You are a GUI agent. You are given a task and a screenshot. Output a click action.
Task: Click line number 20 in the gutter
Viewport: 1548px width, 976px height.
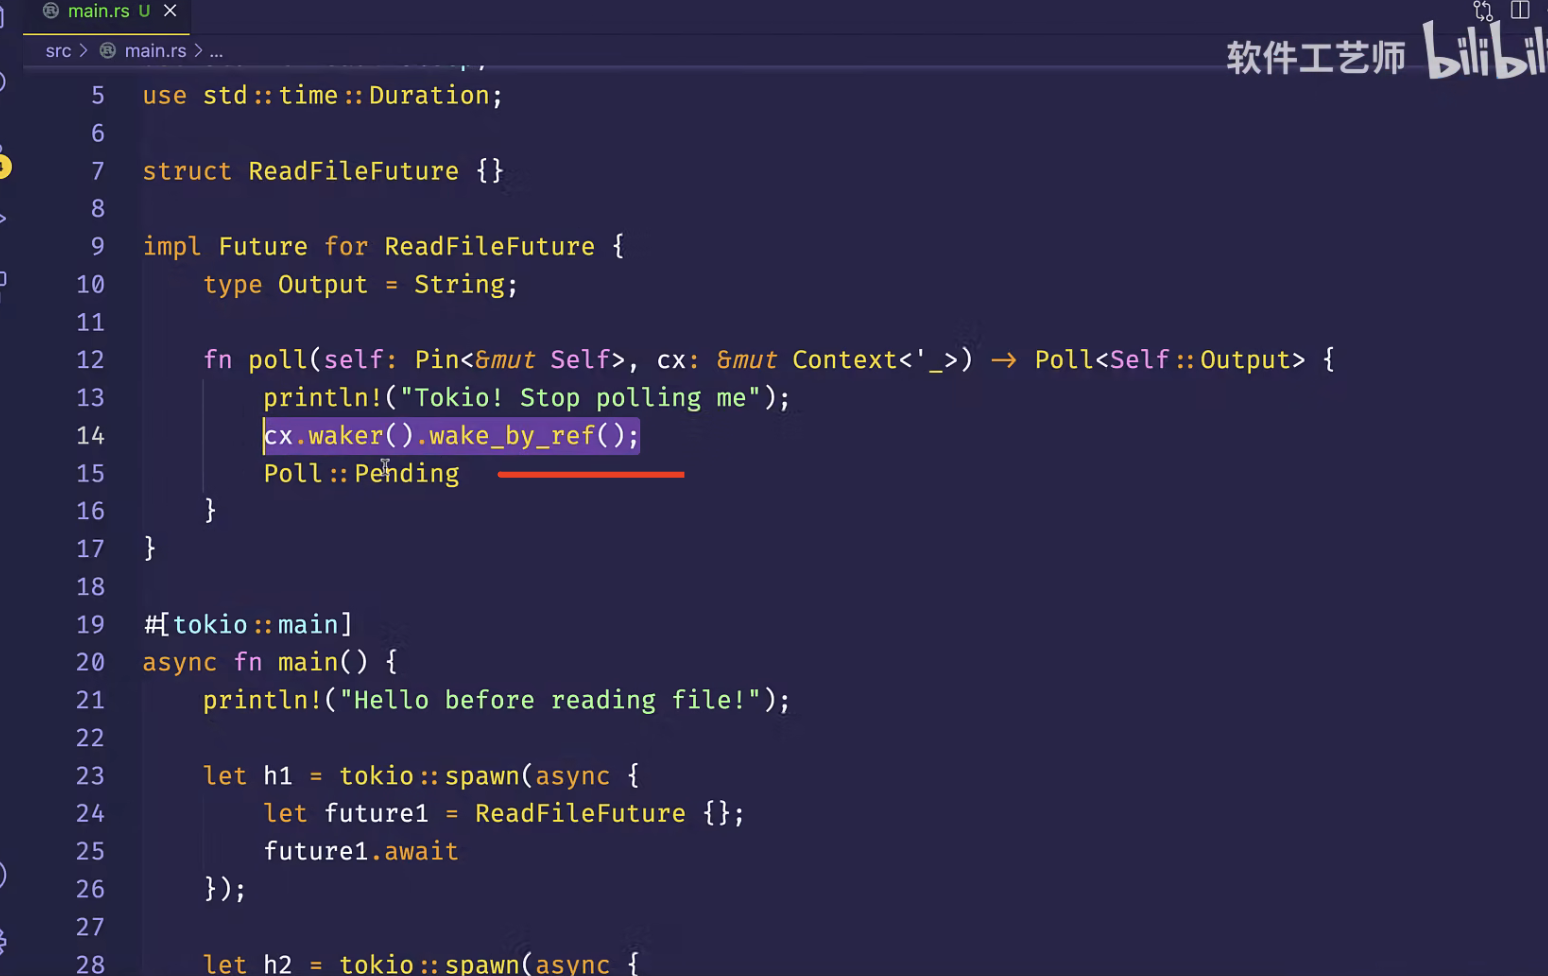point(90,662)
